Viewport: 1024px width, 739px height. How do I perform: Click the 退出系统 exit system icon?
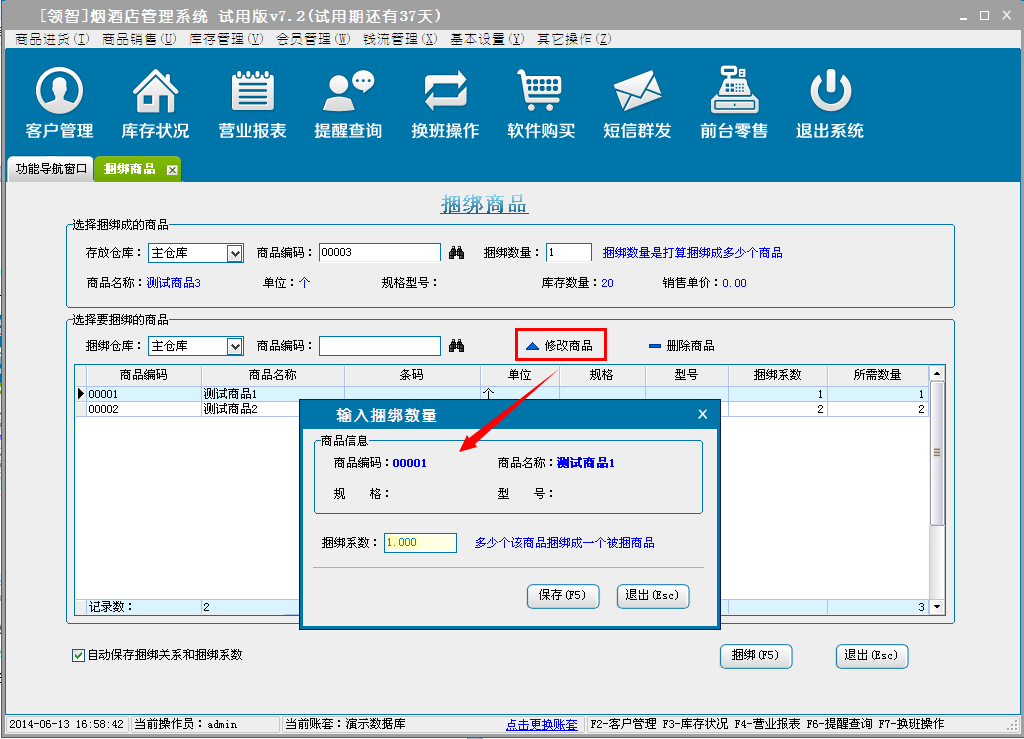(830, 103)
